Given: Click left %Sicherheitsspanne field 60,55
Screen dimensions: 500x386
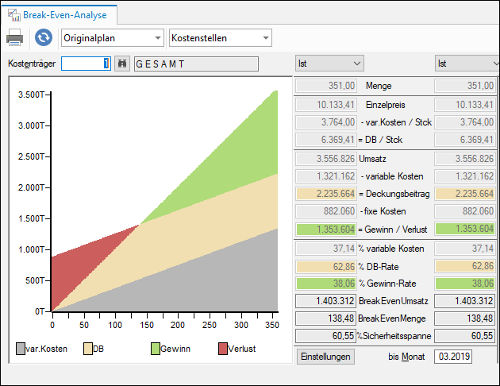Looking at the screenshot, I should (326, 336).
